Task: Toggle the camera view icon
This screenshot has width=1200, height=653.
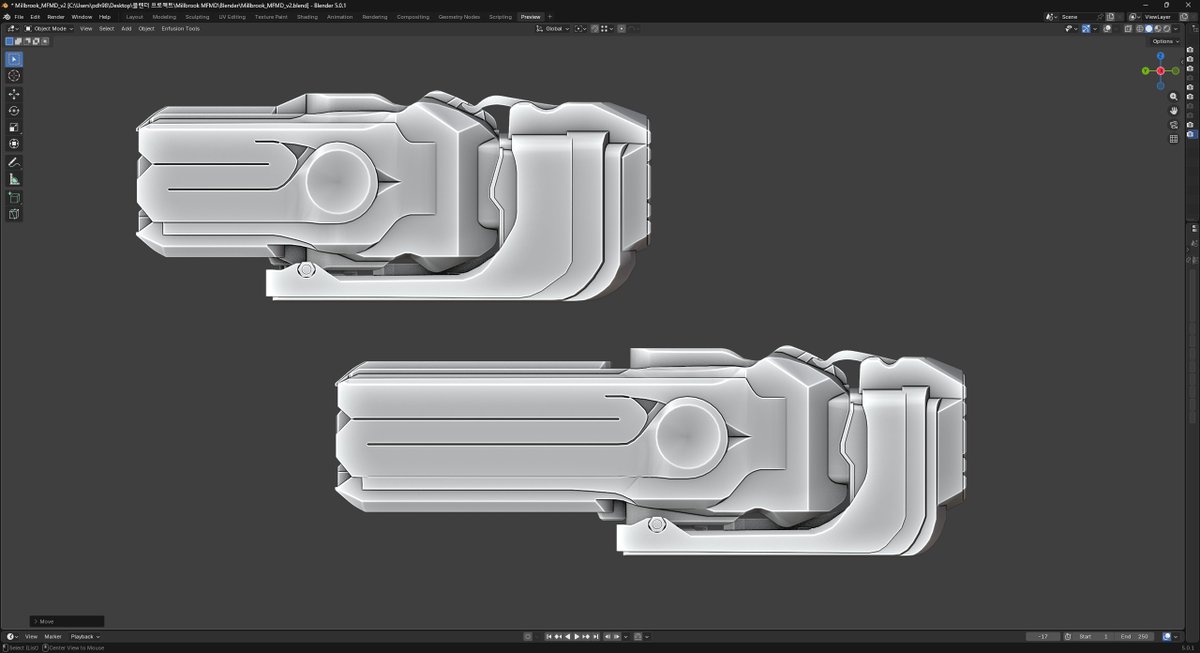Action: click(1174, 125)
